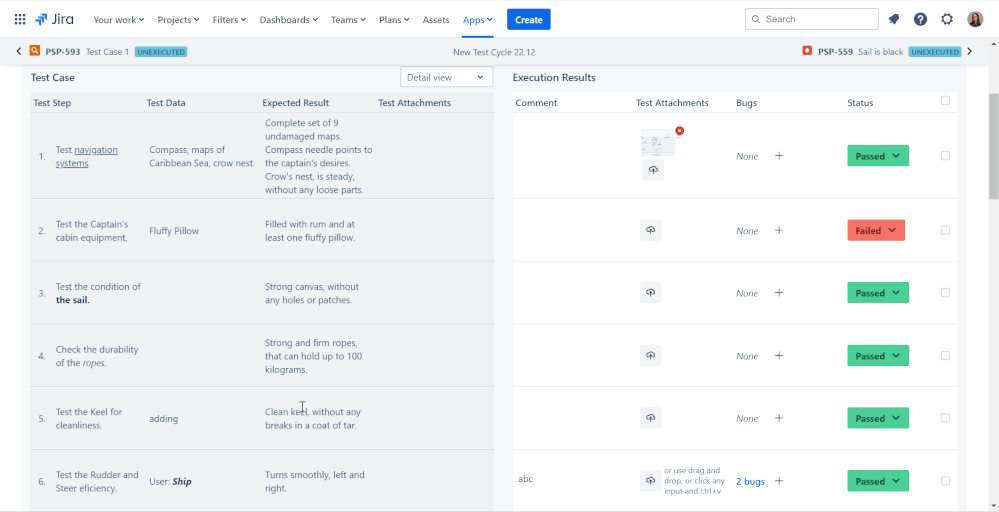Image resolution: width=999 pixels, height=512 pixels.
Task: Open the Apps menu
Action: pos(478,20)
